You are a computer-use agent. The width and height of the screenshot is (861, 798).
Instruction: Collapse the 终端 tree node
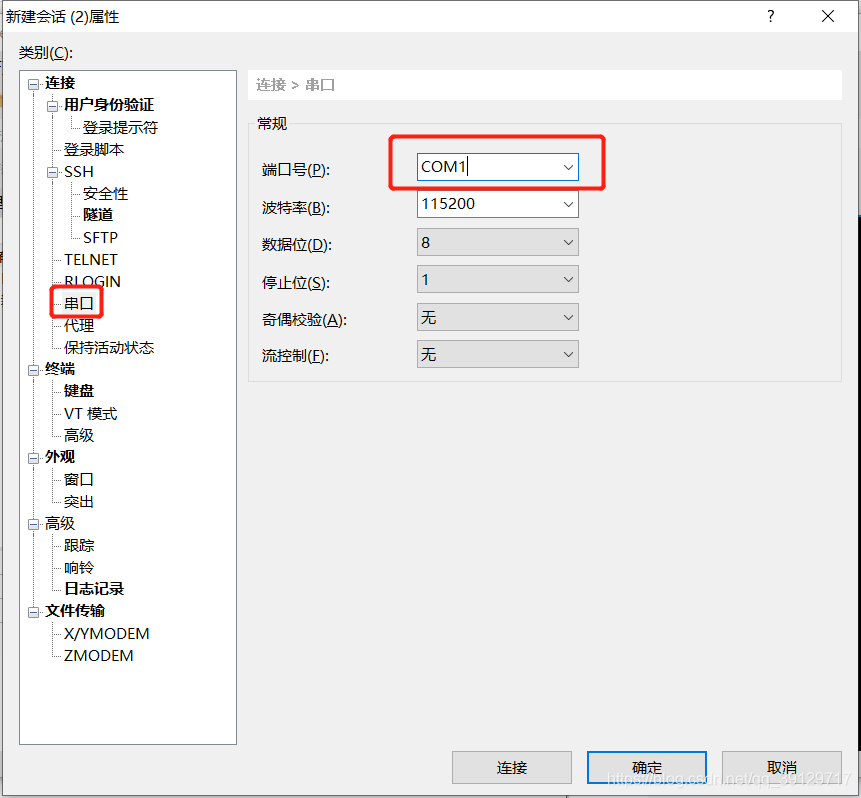[x=33, y=370]
